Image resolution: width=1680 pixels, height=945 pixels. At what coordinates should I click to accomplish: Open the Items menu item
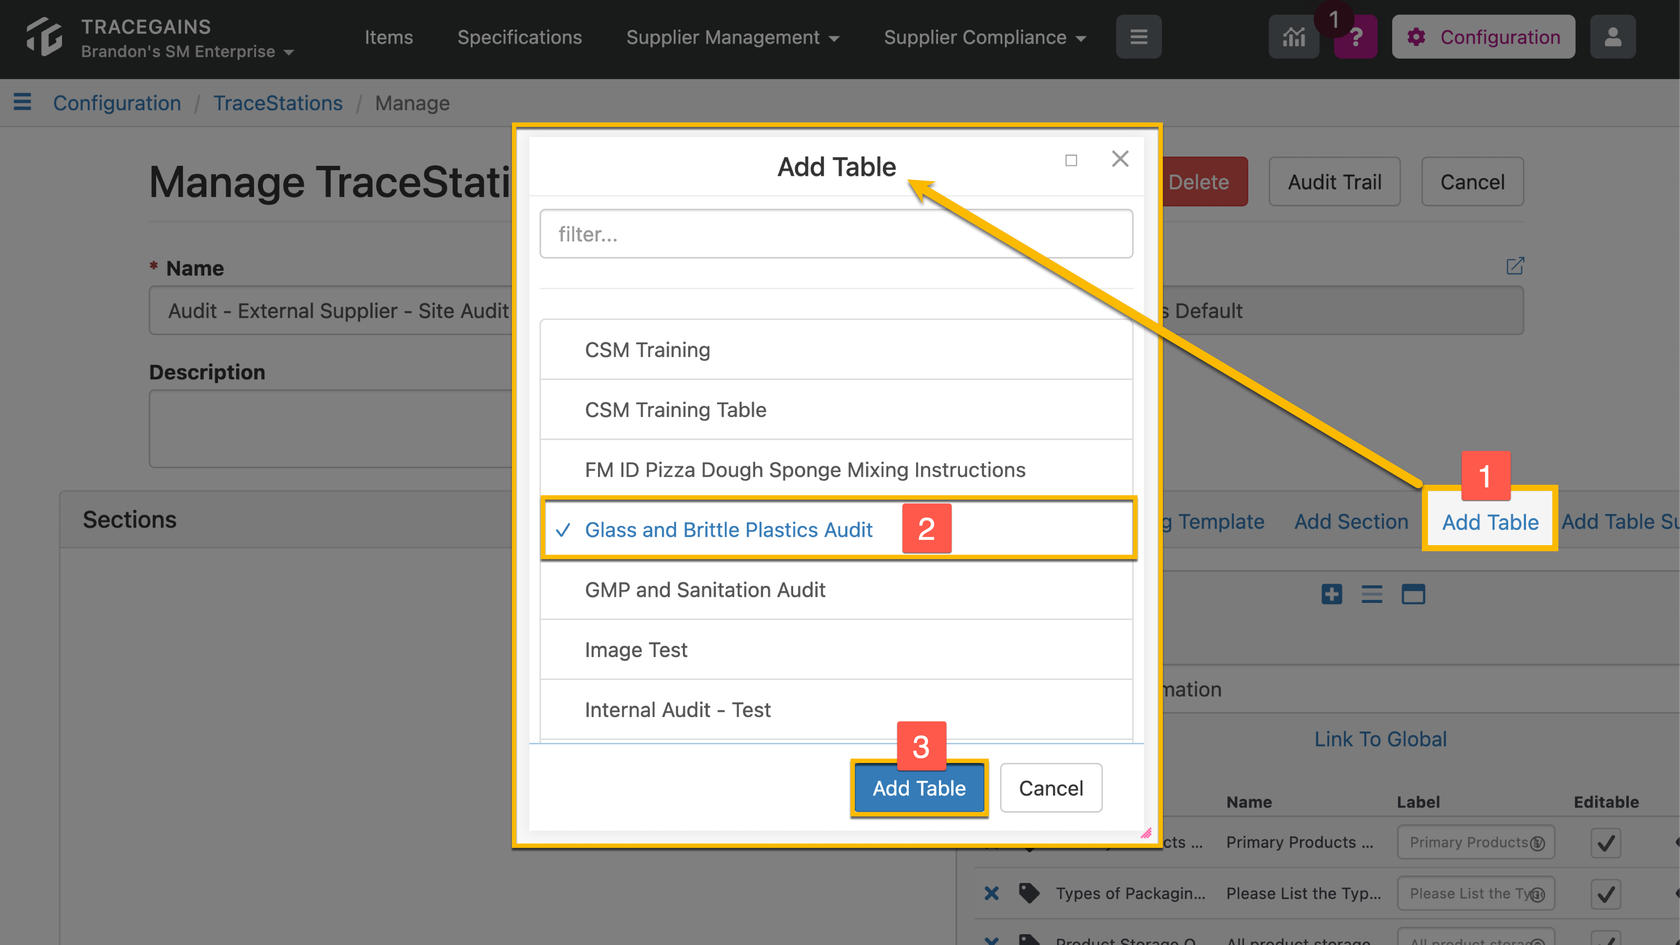388,37
